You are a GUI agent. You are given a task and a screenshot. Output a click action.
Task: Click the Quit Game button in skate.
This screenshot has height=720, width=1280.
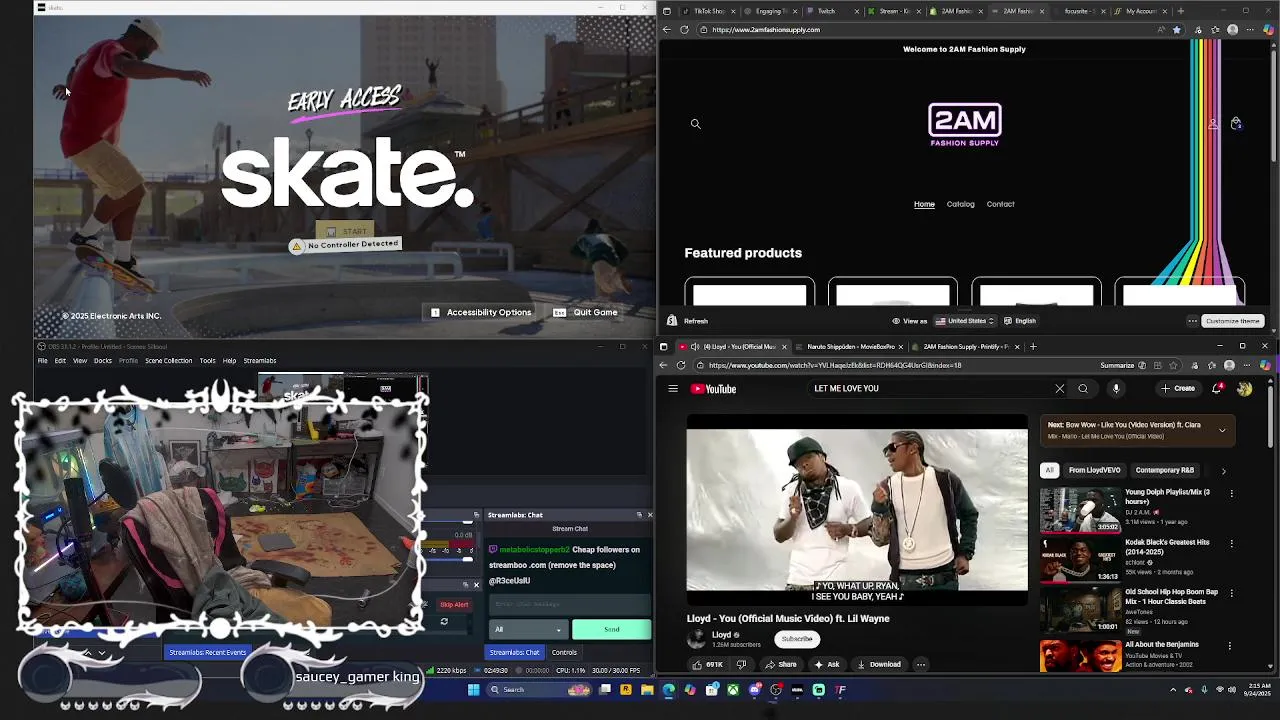(586, 313)
